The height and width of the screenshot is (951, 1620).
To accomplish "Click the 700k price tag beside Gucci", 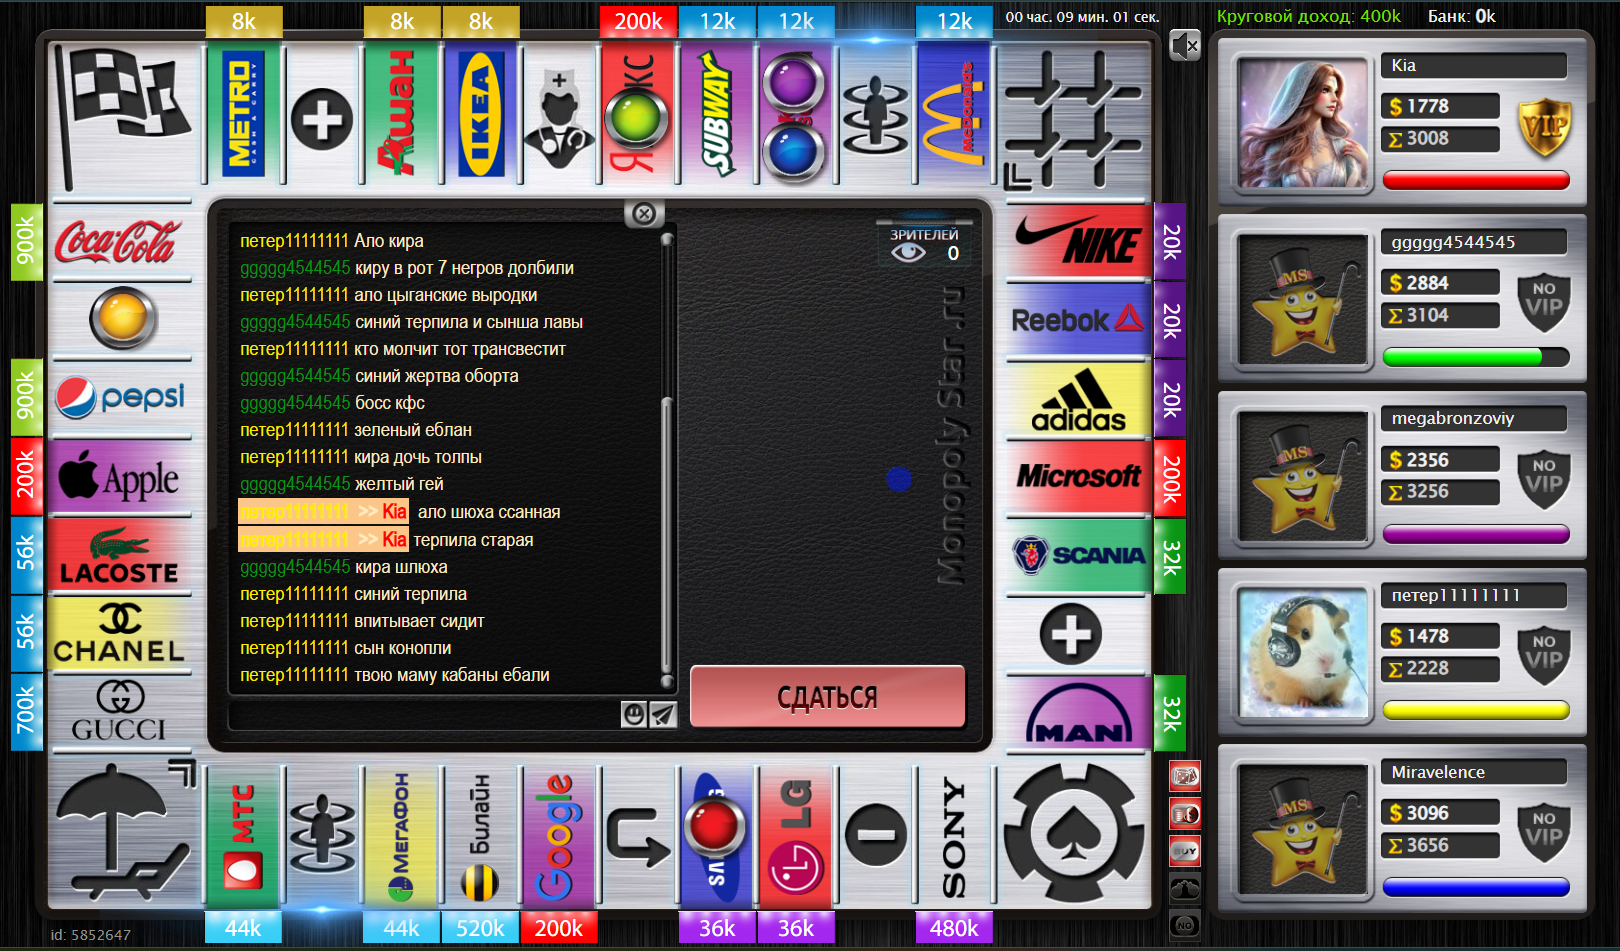I will point(27,712).
